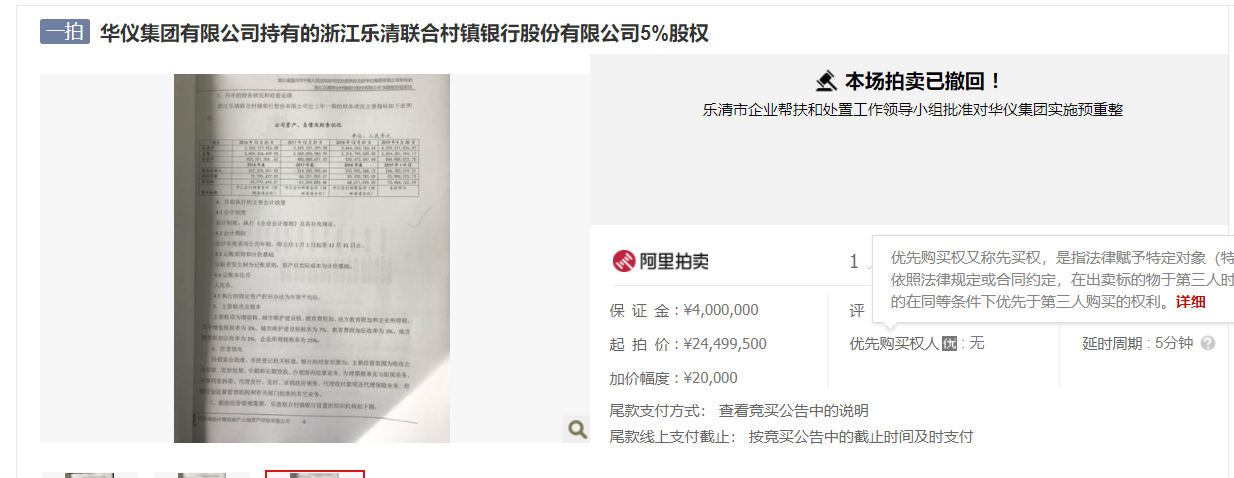Select the red-outlined third thumbnail
Viewport: 1234px width, 478px height.
[315, 474]
